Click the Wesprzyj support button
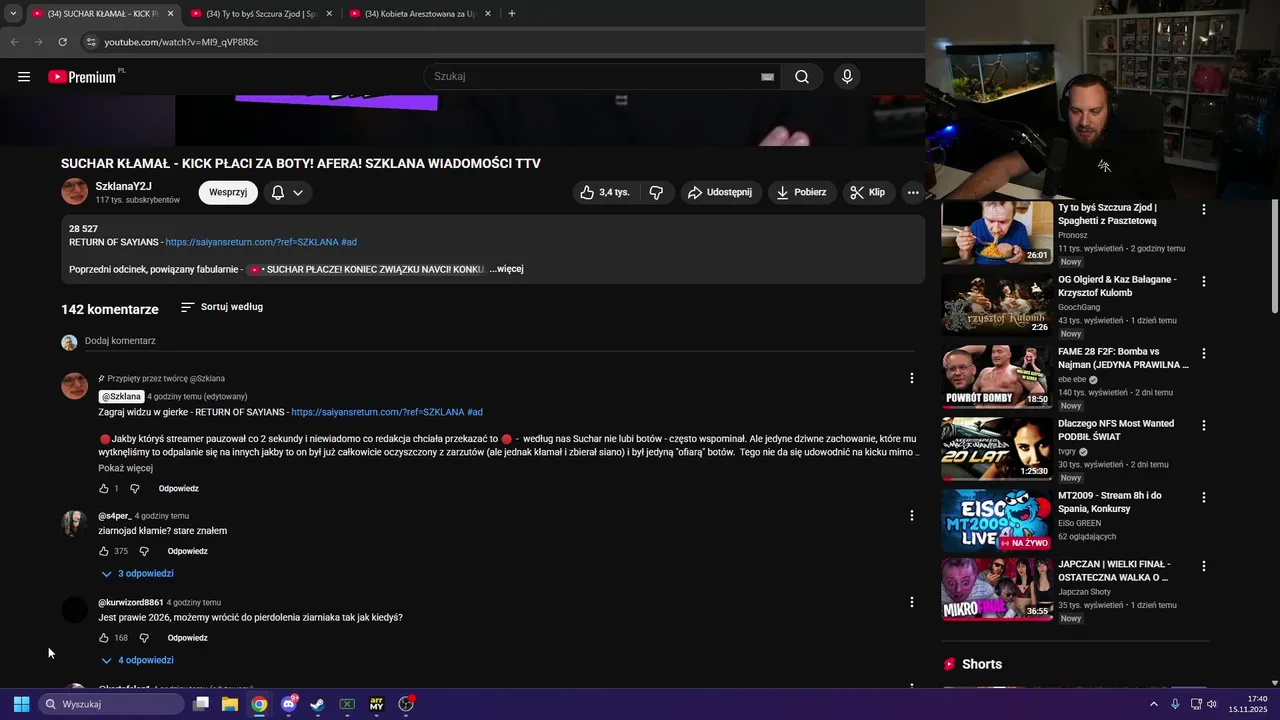Image resolution: width=1280 pixels, height=720 pixels. click(228, 192)
